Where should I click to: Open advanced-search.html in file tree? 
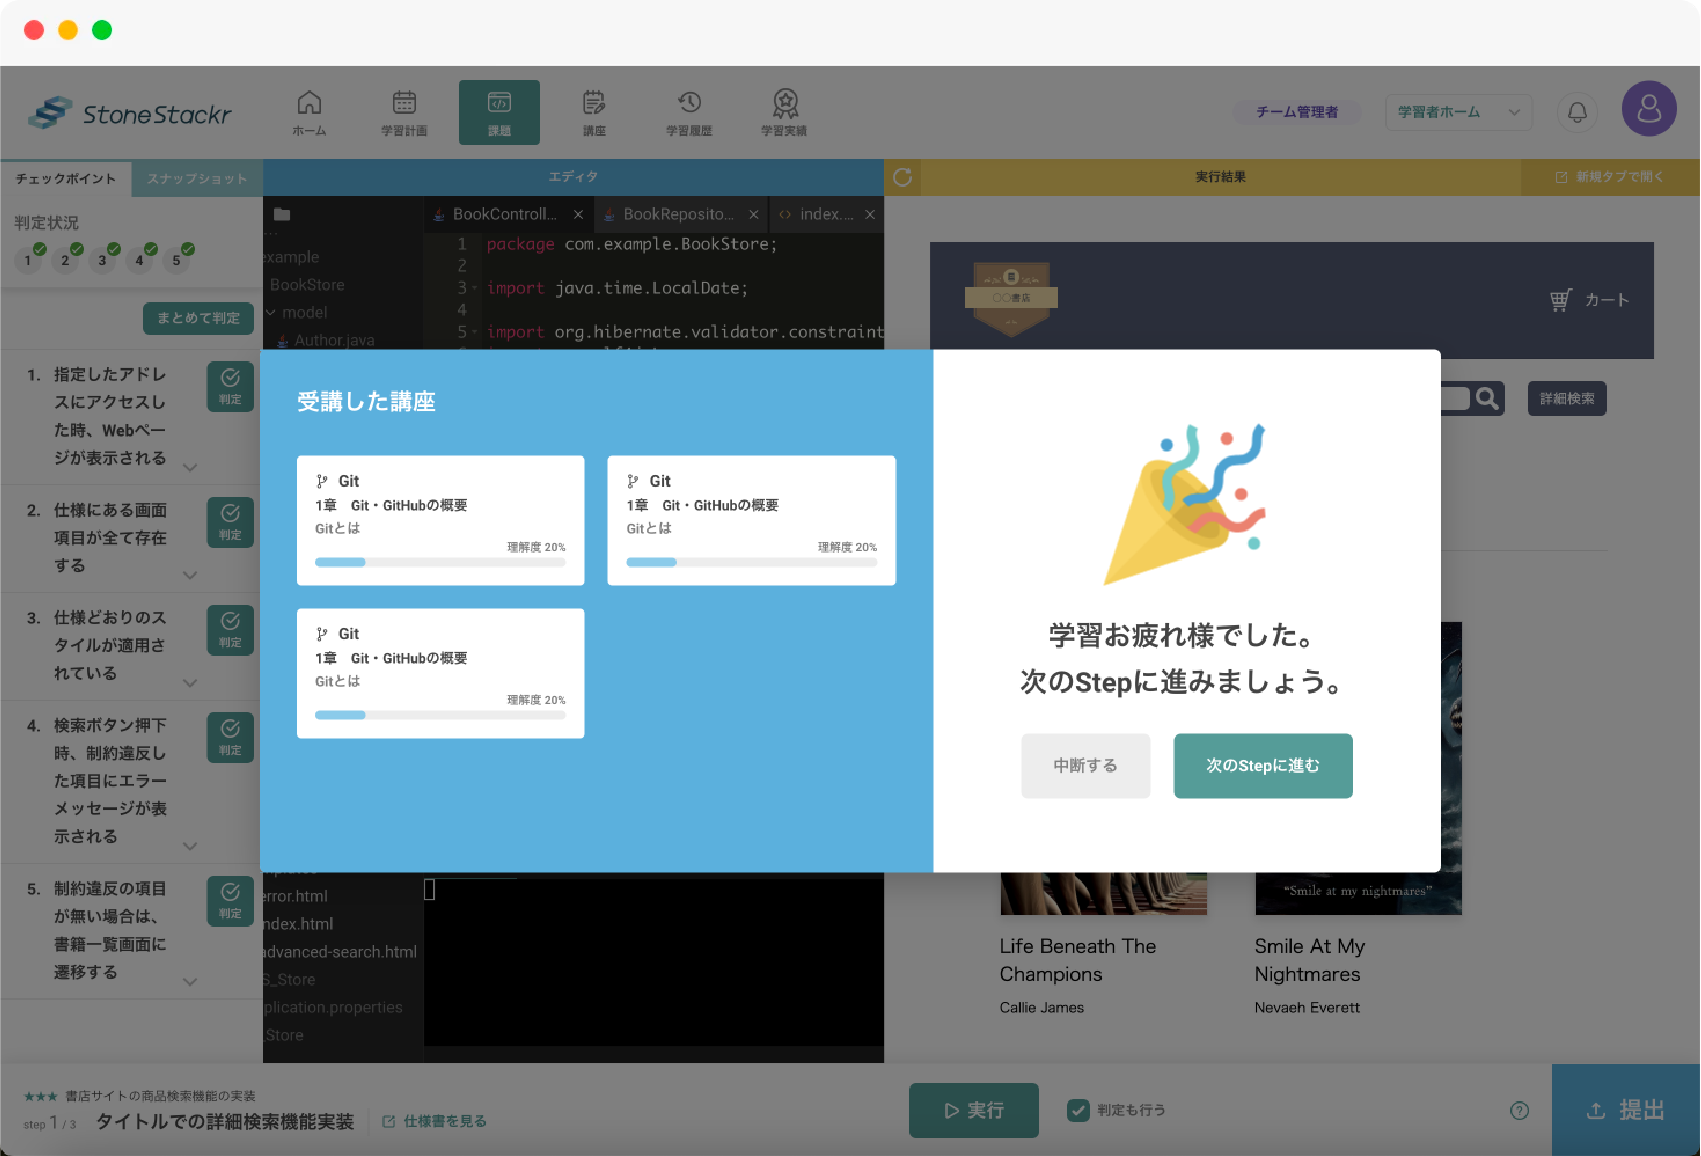pyautogui.click(x=340, y=952)
